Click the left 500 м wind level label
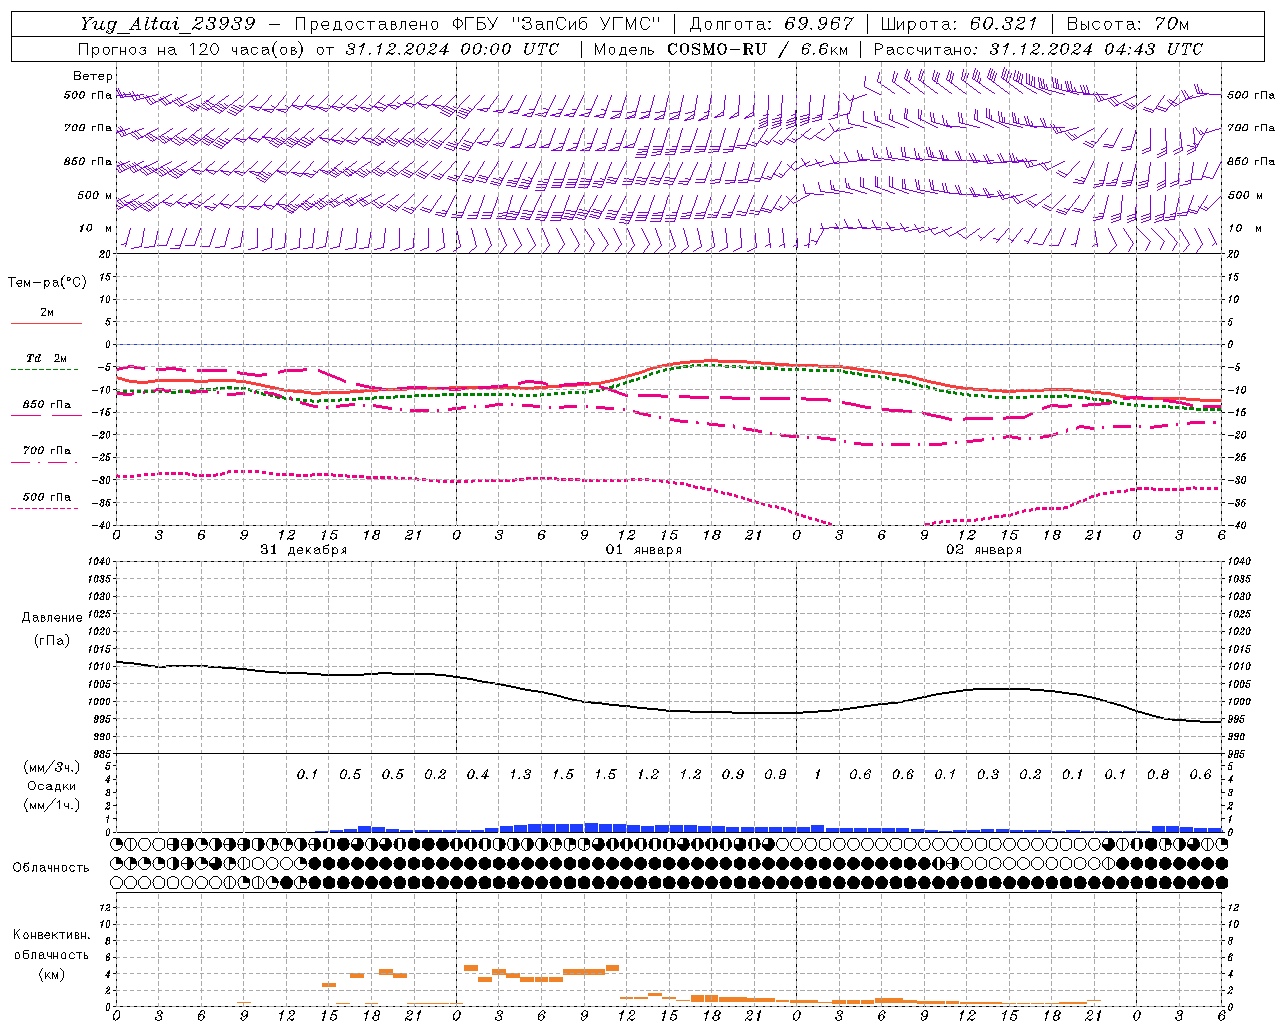This screenshot has width=1280, height=1024. 95,195
